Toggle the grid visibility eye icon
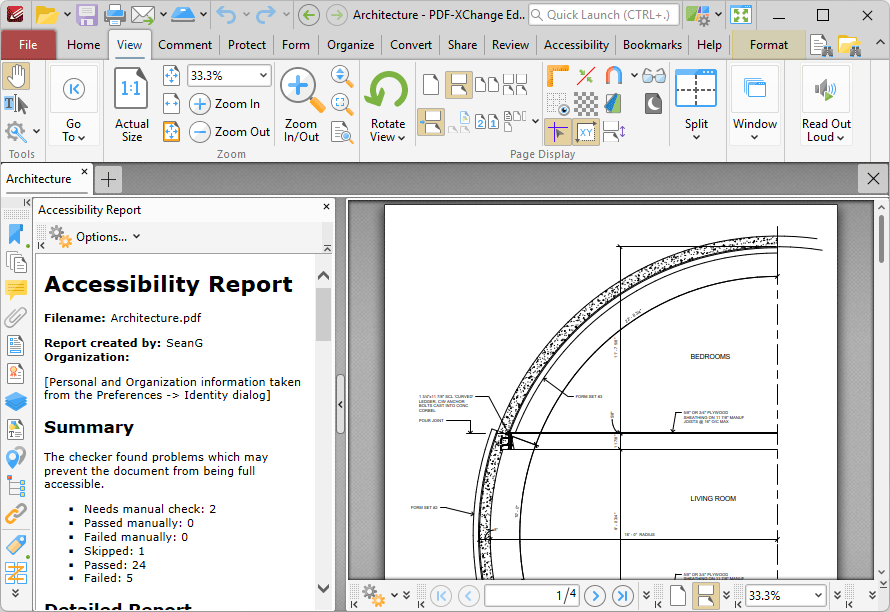890x612 pixels. [557, 104]
